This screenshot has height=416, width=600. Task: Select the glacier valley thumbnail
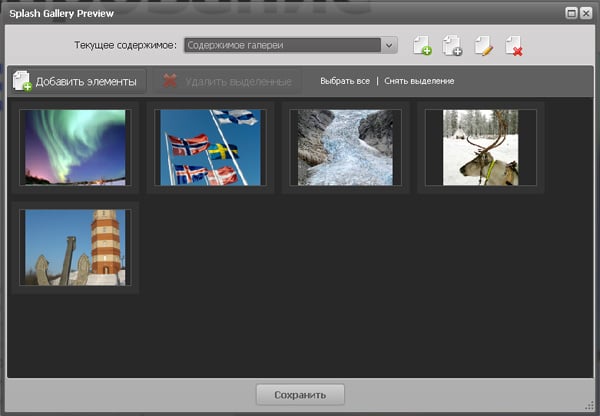[x=345, y=147]
